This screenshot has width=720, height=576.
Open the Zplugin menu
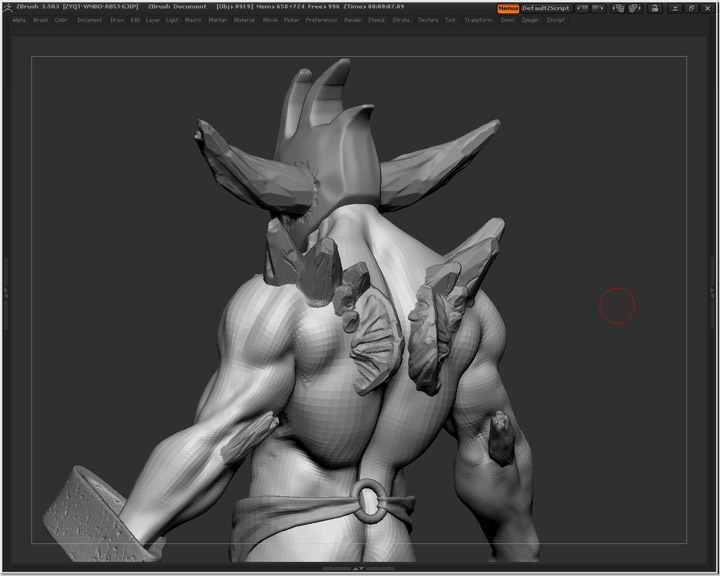click(x=530, y=20)
